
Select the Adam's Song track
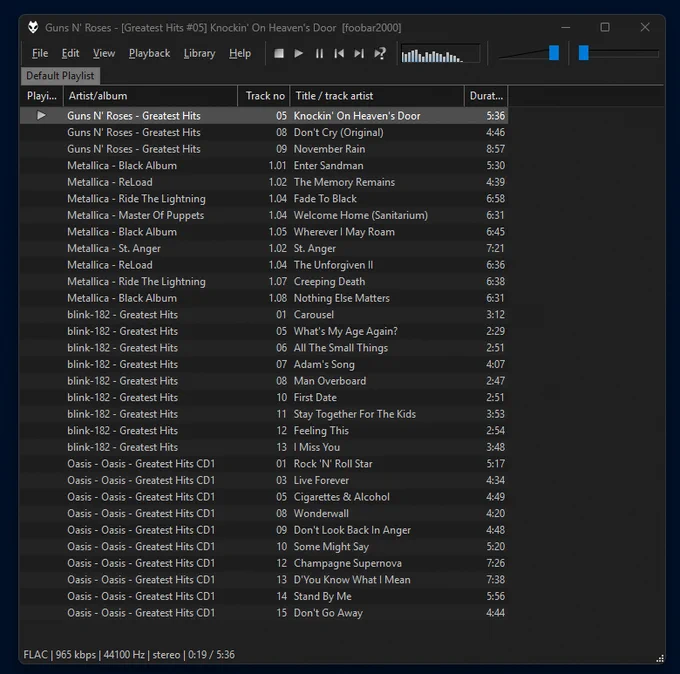click(x=264, y=364)
